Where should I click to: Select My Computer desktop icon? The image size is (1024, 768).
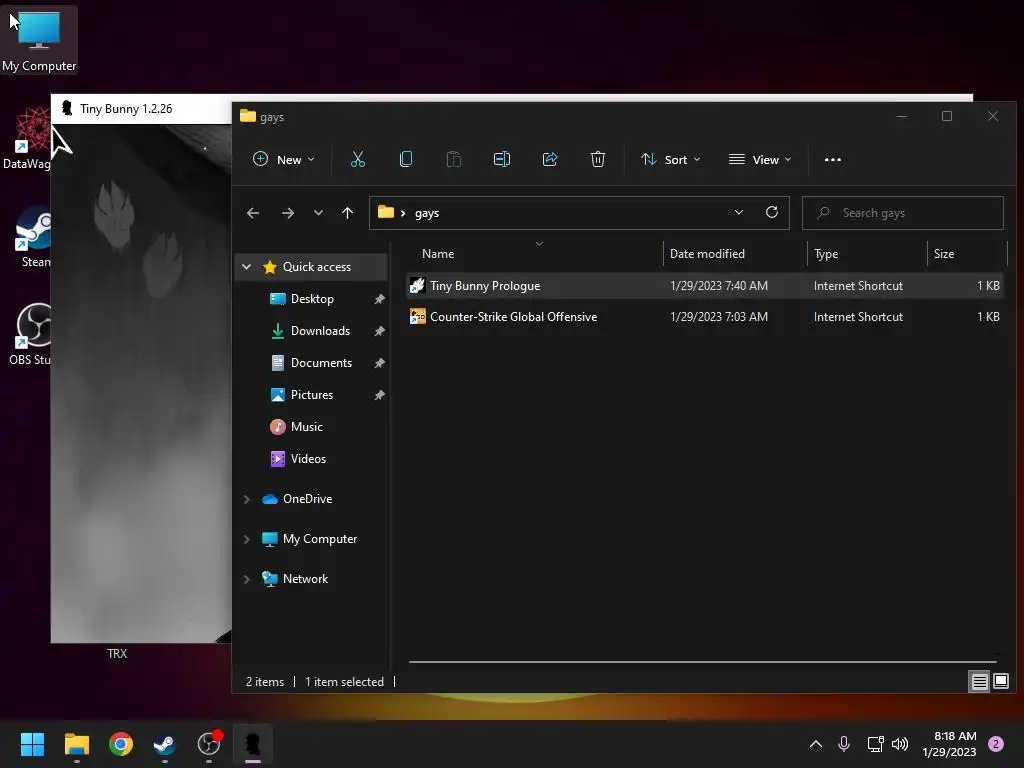pos(39,41)
